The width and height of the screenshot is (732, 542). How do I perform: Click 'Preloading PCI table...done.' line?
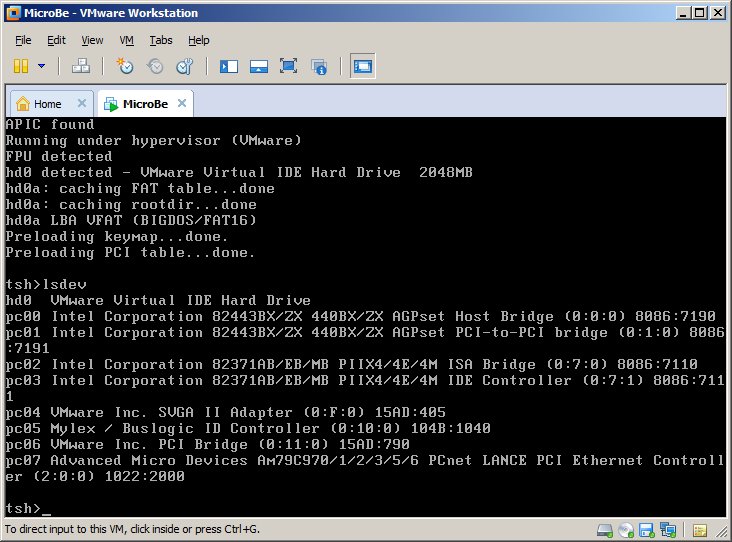(130, 252)
